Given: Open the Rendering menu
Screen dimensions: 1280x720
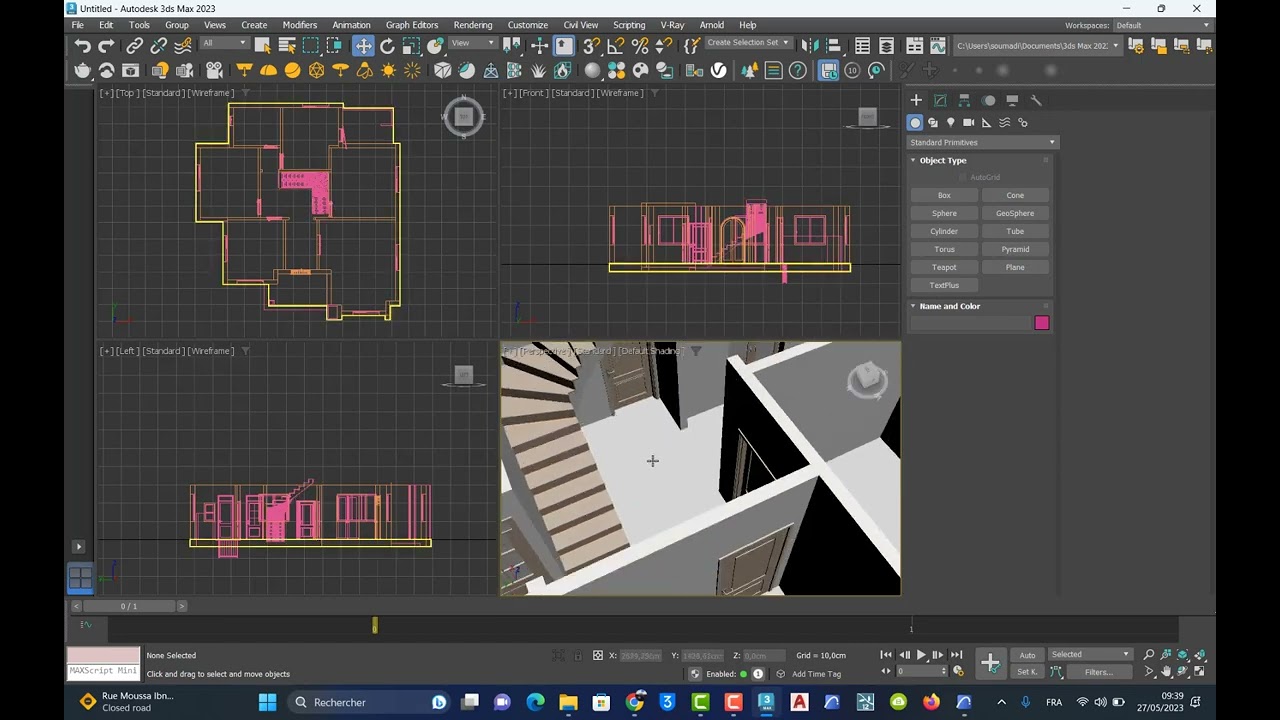Looking at the screenshot, I should [472, 25].
